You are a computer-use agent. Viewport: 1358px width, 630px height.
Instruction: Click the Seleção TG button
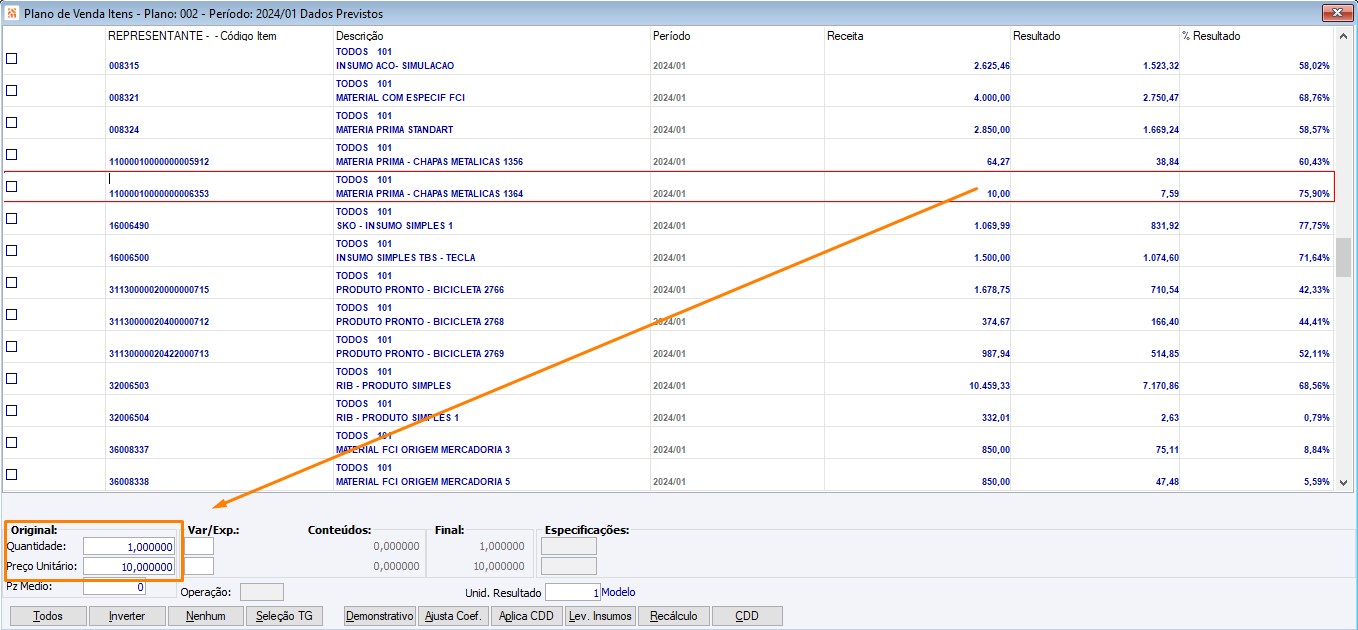click(284, 616)
